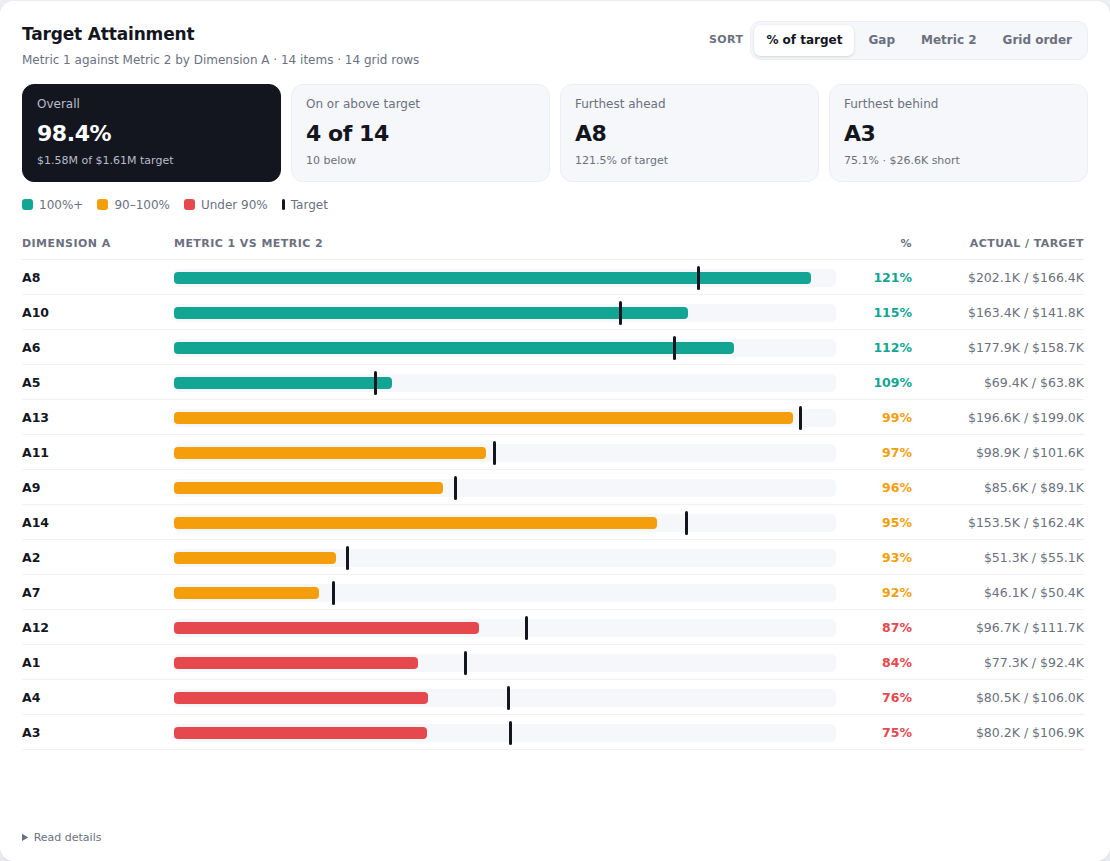Viewport: 1110px width, 861px height.
Task: Click the teal 100%+ legend swatch
Action: point(28,205)
